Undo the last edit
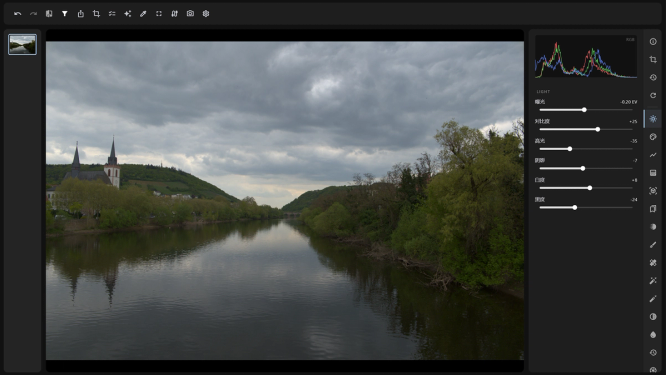 17,14
